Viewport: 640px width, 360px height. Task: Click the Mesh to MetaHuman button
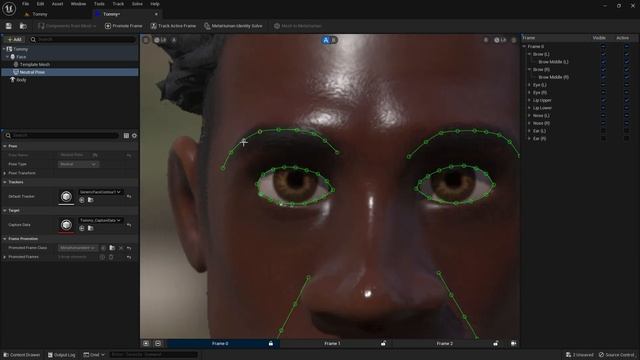(x=298, y=26)
